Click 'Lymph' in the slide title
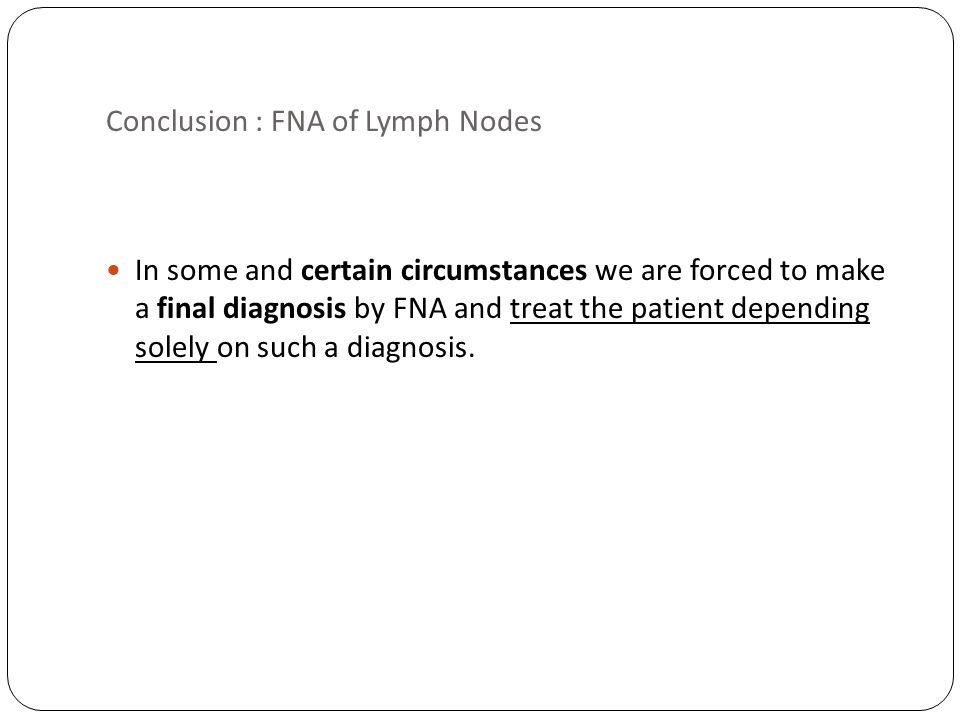 [407, 122]
